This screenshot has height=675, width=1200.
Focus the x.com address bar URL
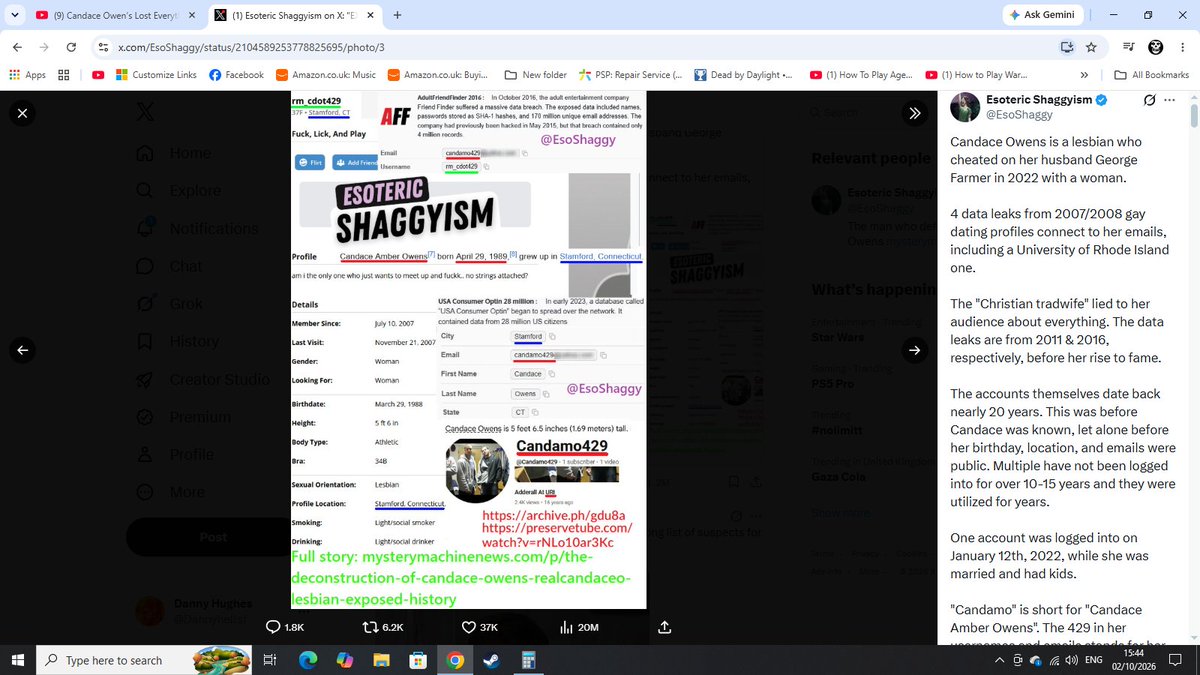(x=251, y=47)
